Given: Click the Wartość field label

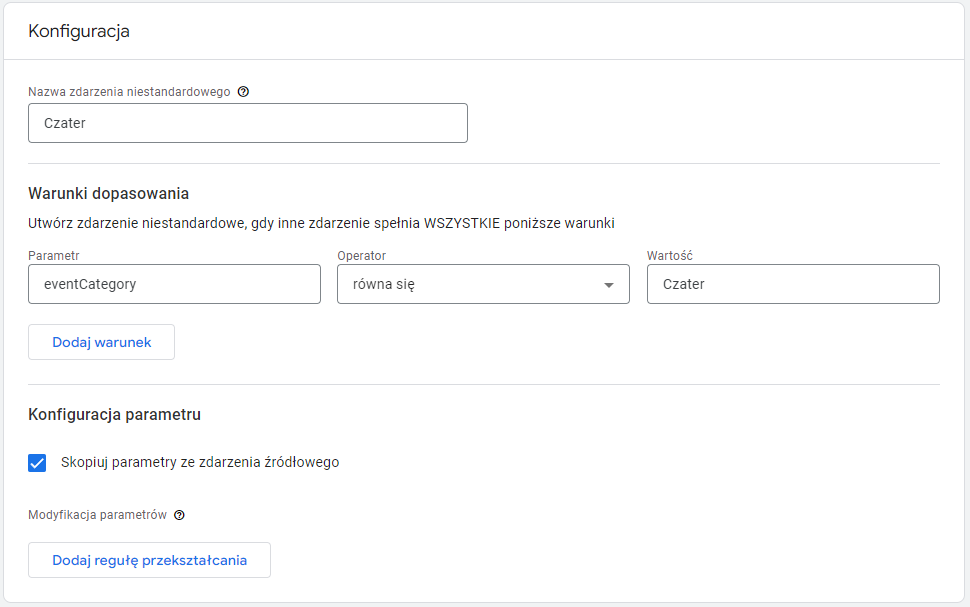Looking at the screenshot, I should point(670,256).
